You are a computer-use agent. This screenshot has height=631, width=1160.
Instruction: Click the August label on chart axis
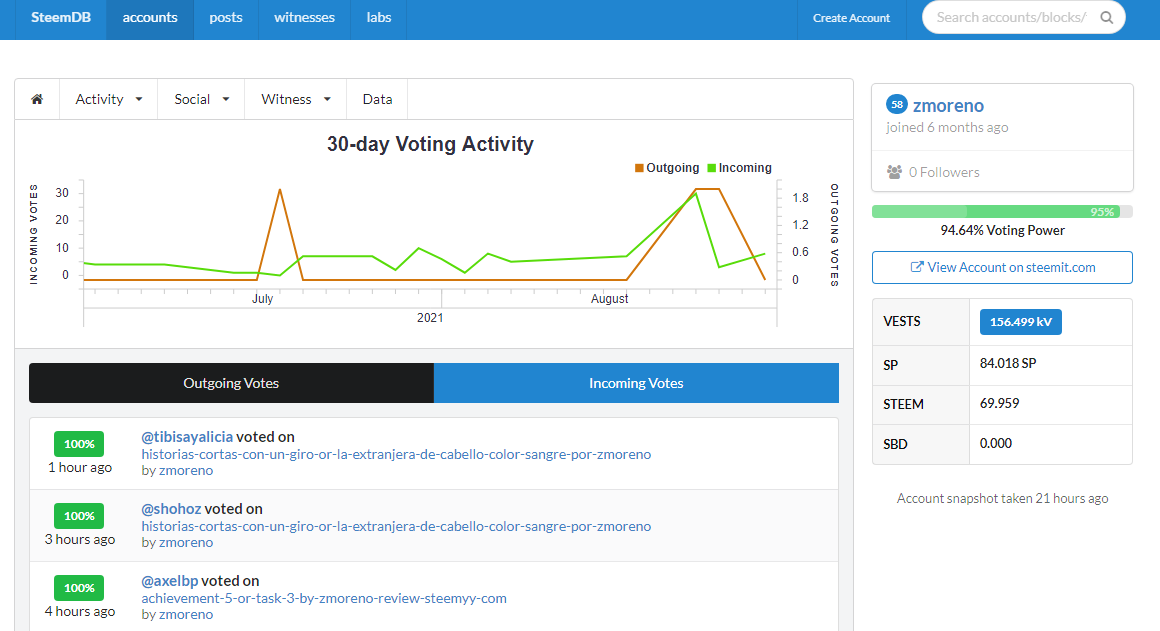(x=610, y=299)
